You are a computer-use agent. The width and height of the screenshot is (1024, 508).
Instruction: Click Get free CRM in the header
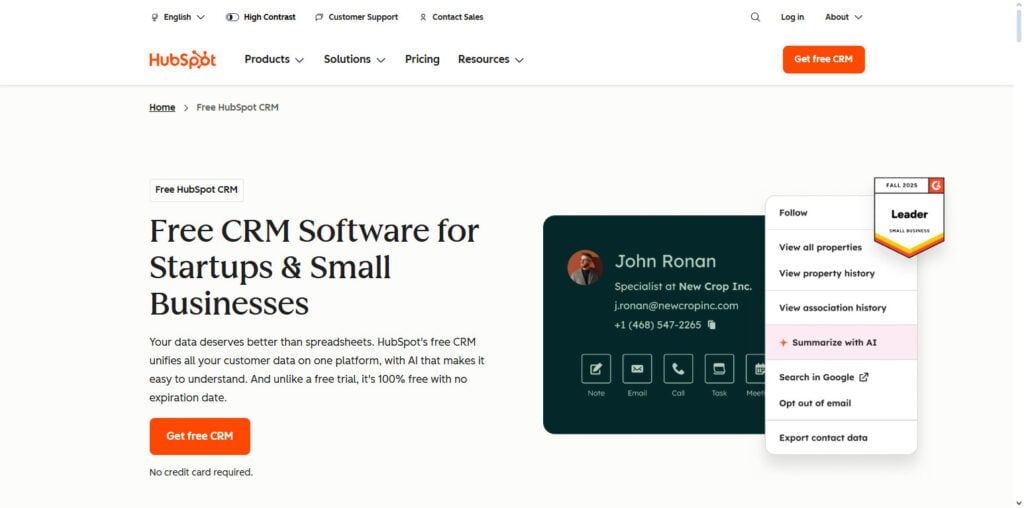point(824,59)
